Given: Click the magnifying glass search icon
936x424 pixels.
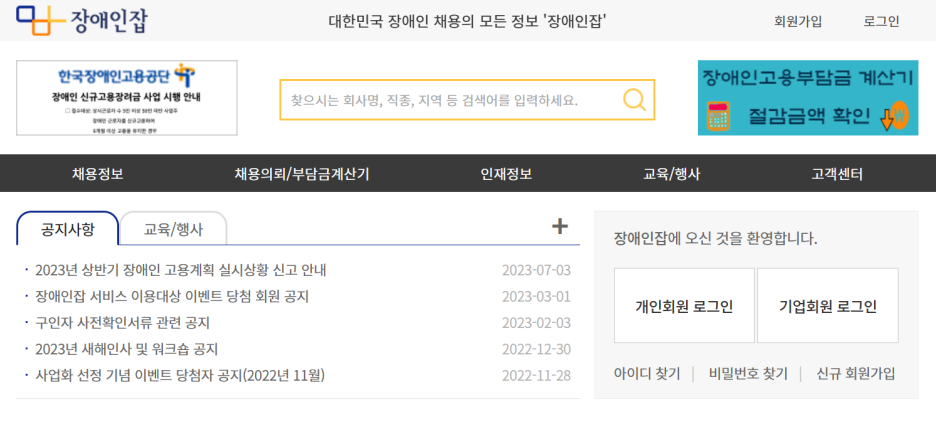Looking at the screenshot, I should point(634,100).
